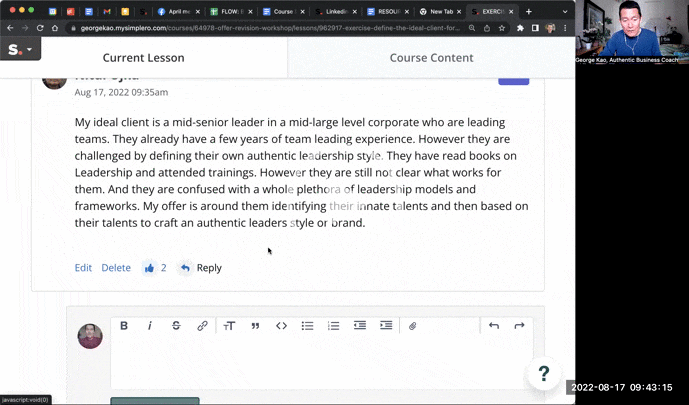Screen dimensions: 689x405
Task: Open the browser extensions puzzle icon
Action: pyautogui.click(x=521, y=28)
